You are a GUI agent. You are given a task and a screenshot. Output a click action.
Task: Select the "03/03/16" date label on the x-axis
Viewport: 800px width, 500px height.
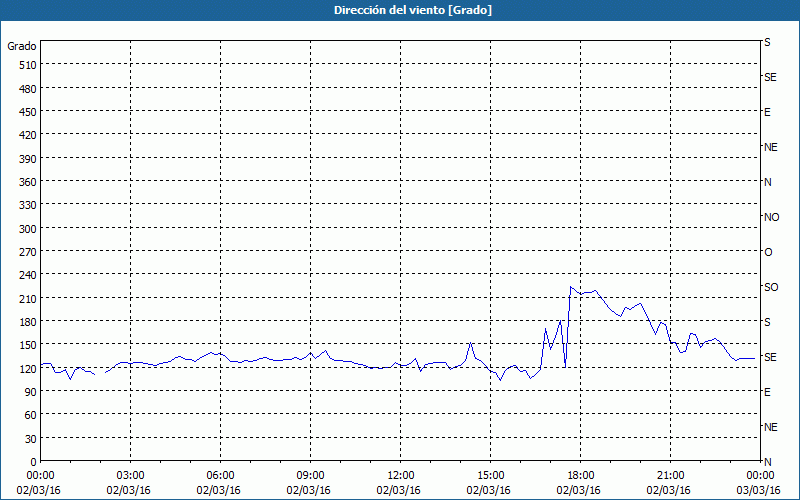(759, 490)
